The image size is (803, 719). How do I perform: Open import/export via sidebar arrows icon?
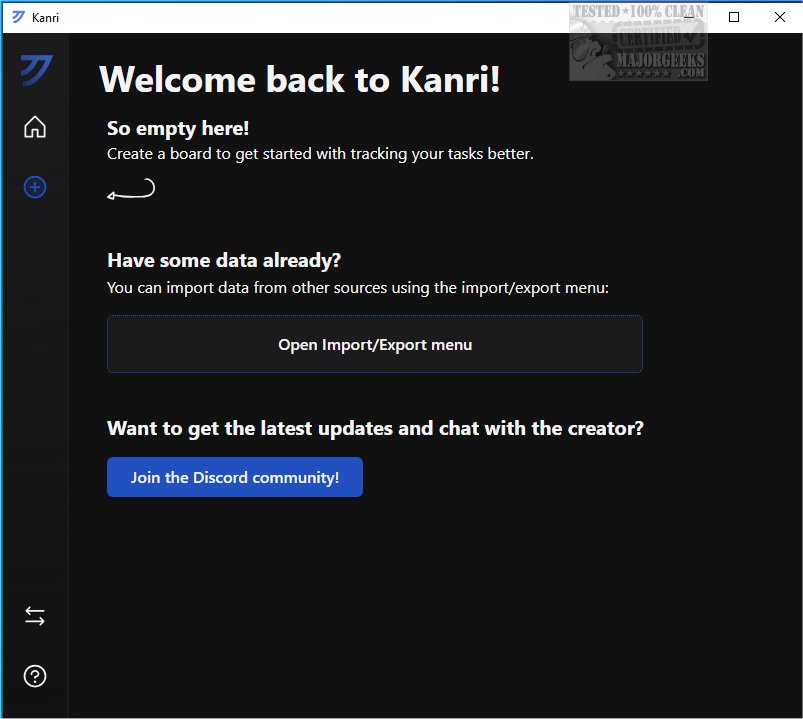35,616
